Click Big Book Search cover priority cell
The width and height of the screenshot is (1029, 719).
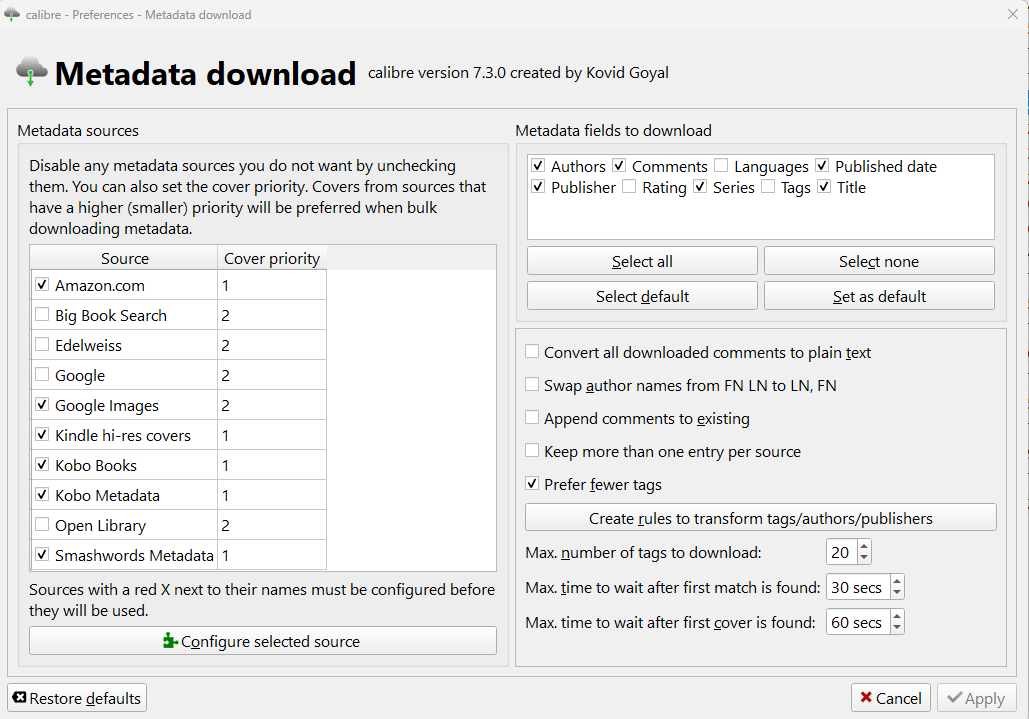click(272, 315)
